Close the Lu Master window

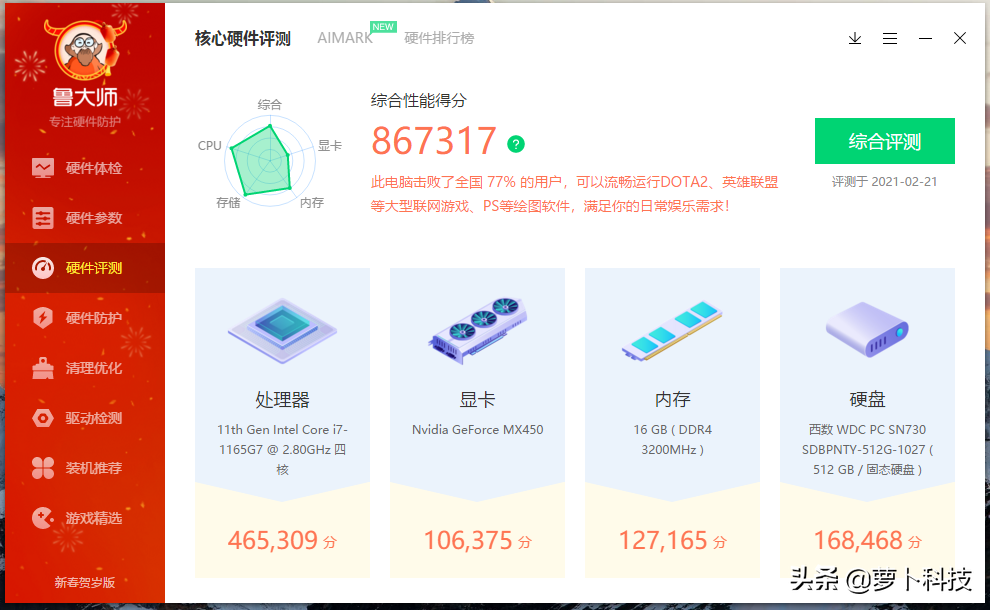(x=960, y=39)
